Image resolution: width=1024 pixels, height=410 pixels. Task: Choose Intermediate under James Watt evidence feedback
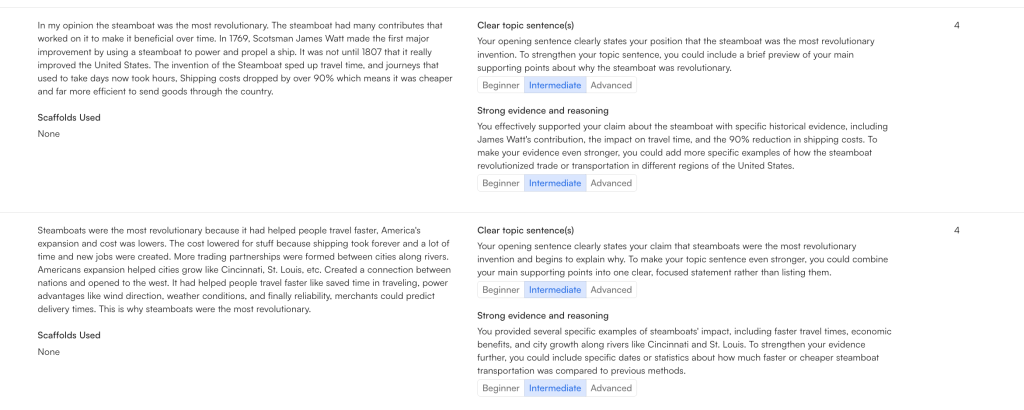554,183
